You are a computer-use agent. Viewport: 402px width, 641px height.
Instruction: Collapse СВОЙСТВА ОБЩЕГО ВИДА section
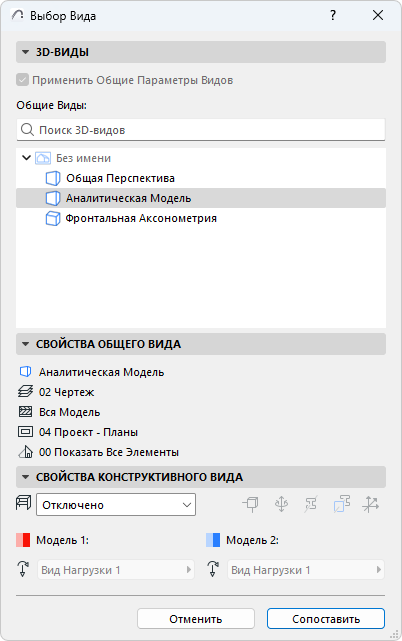point(25,344)
